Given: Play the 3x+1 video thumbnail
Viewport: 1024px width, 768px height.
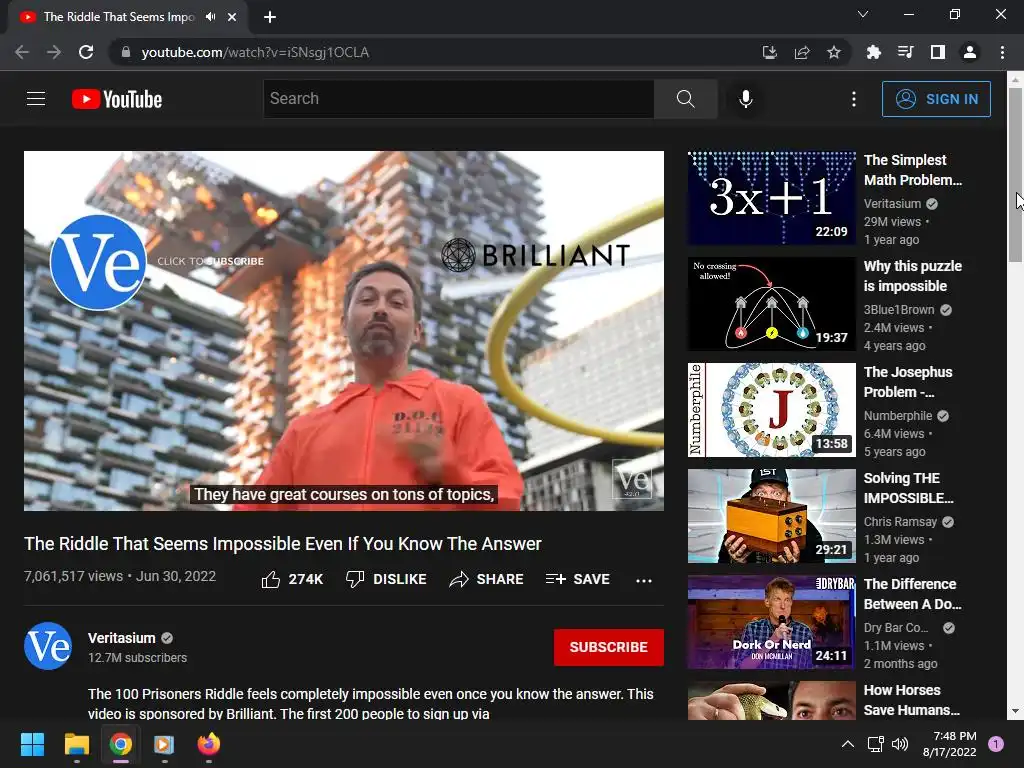Looking at the screenshot, I should coord(771,198).
